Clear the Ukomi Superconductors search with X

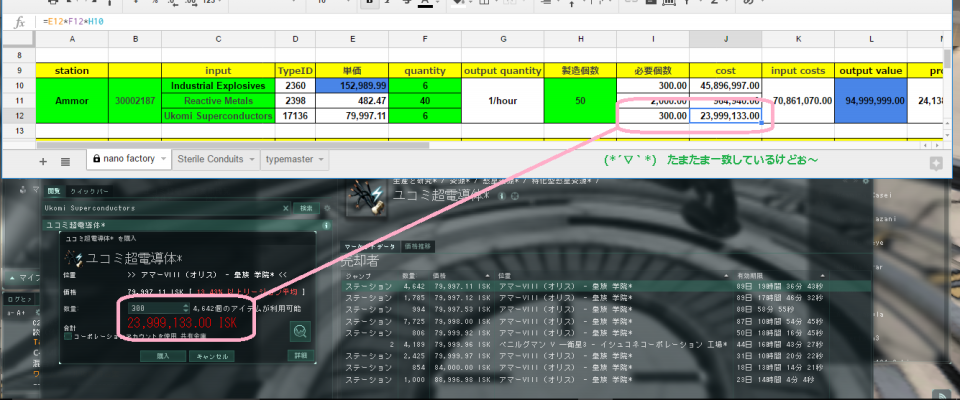pos(286,208)
